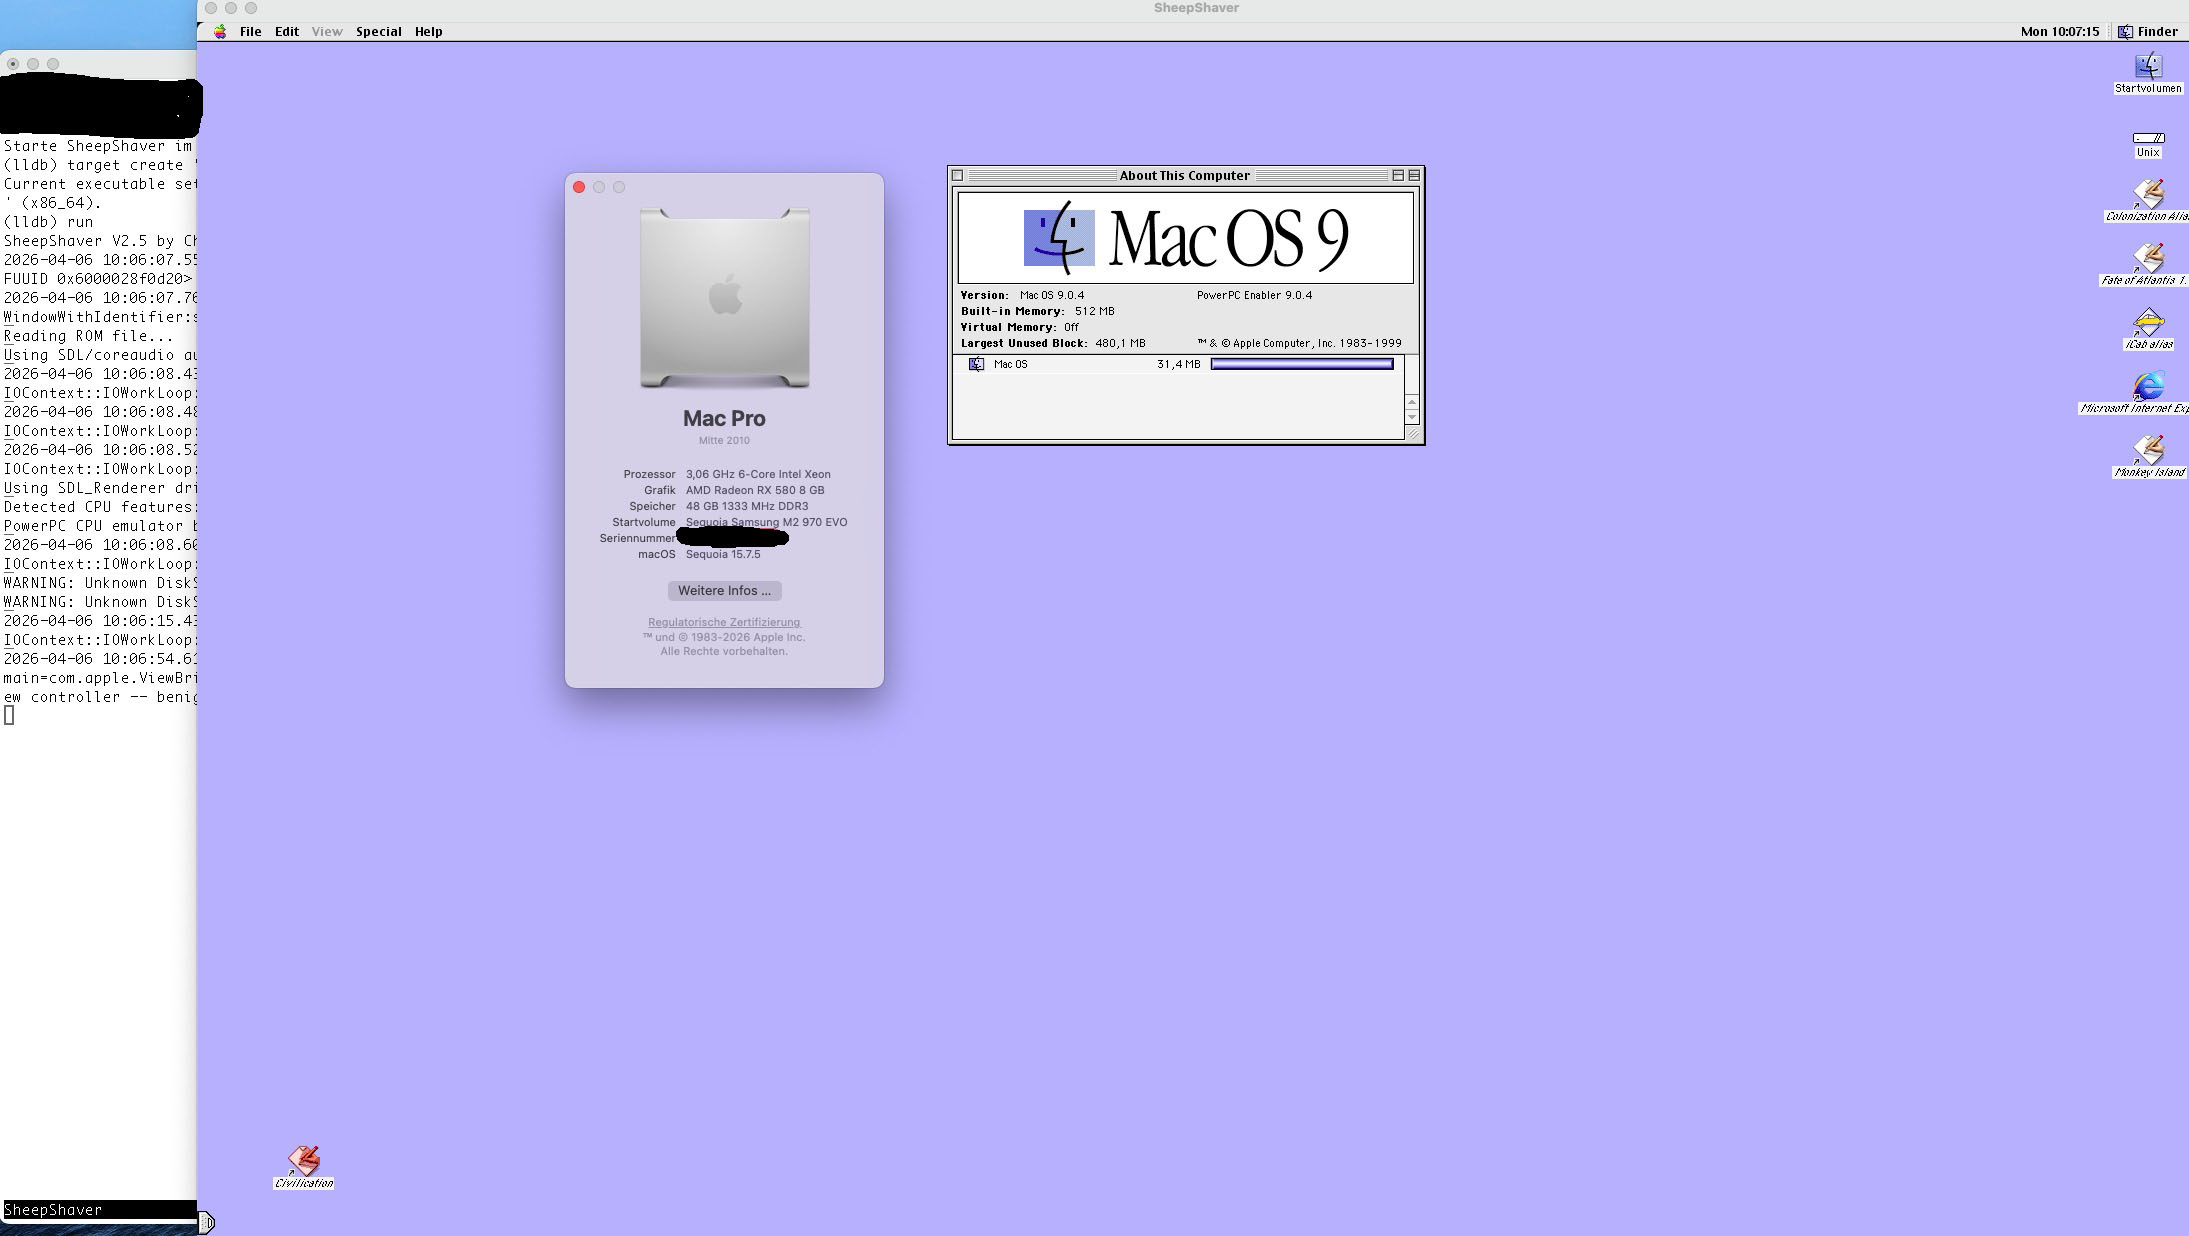The image size is (2189, 1236).
Task: Open the iCab alias icon
Action: coord(2148,323)
